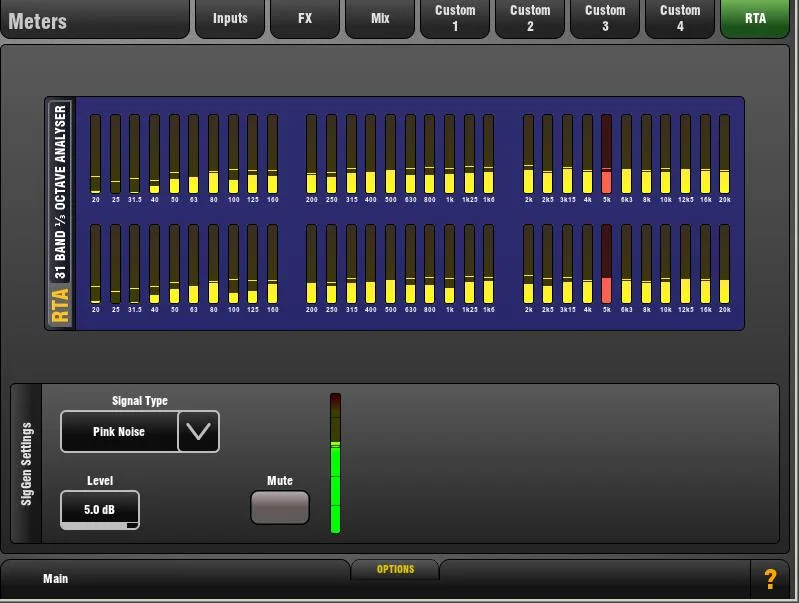Open the OPTIONS tab at the bottom
This screenshot has width=799, height=603.
click(x=395, y=569)
